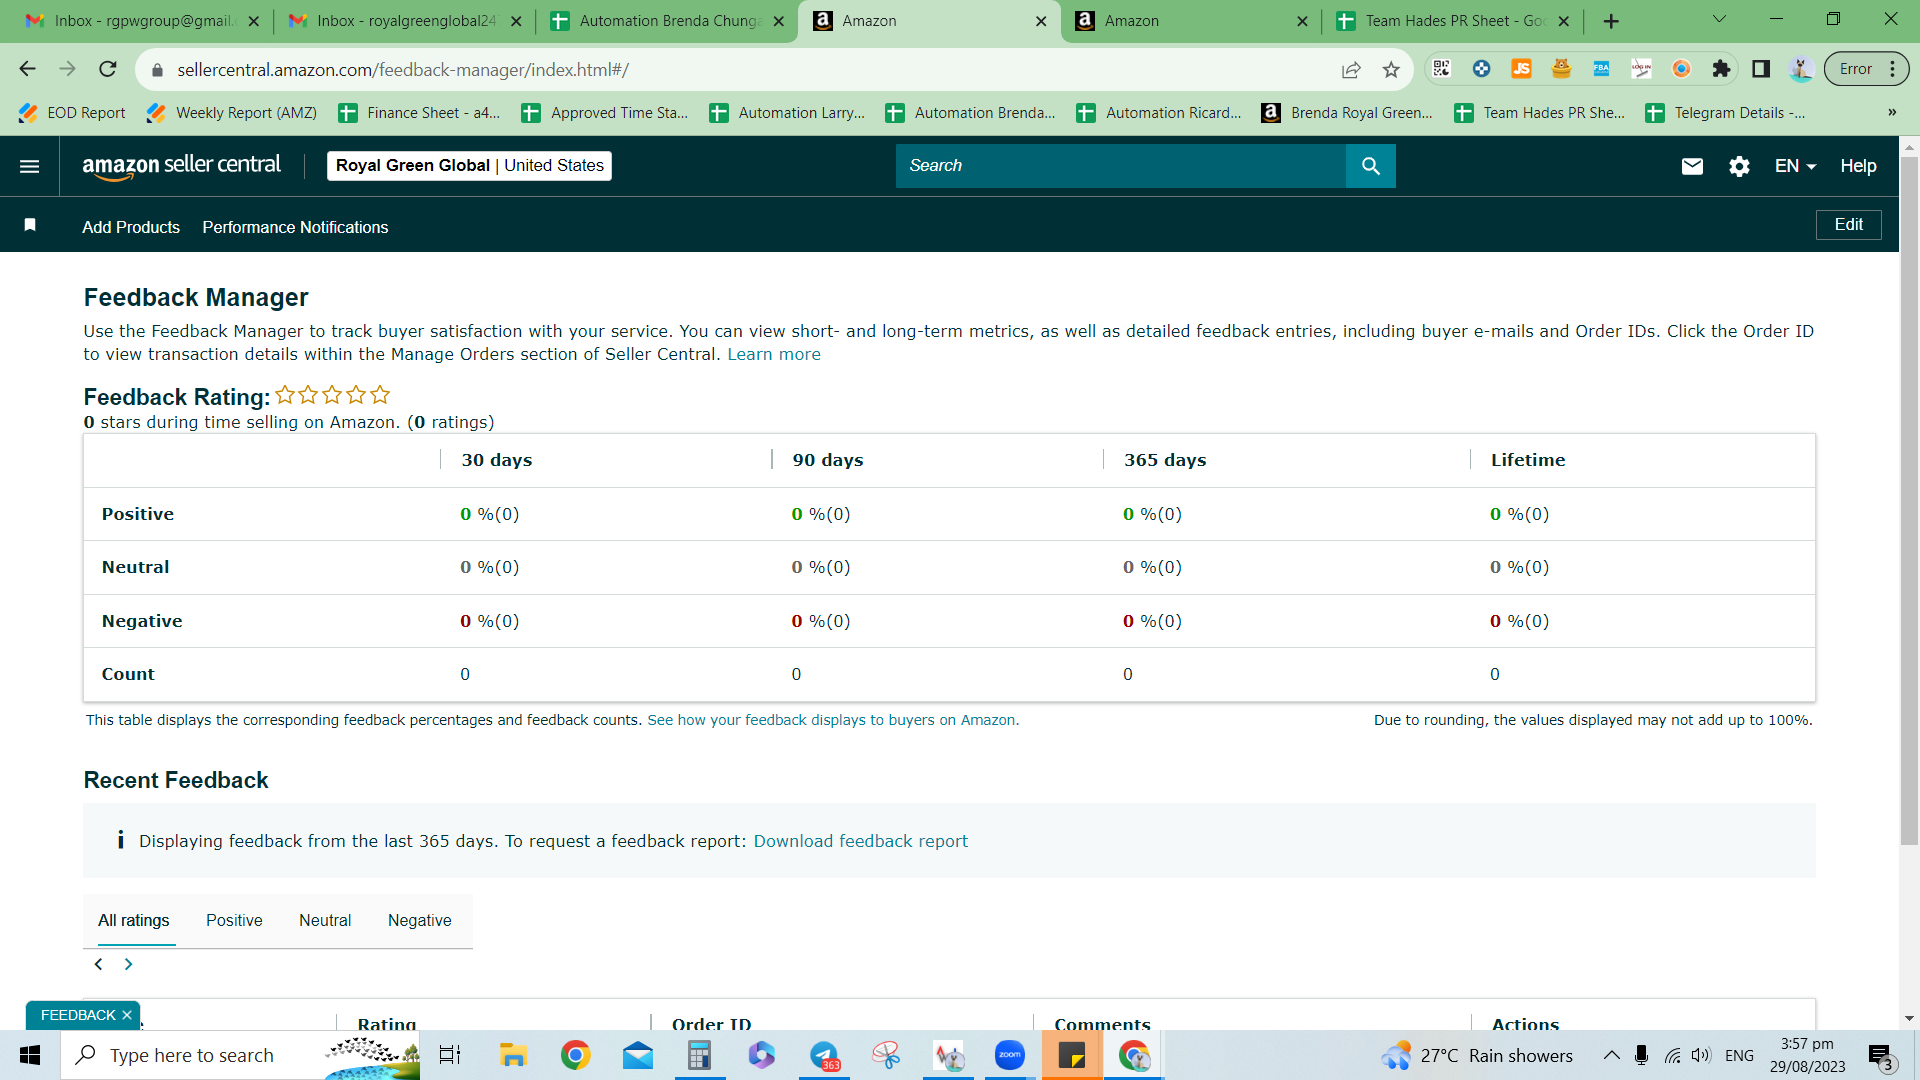Click the JS extension icon
This screenshot has width=1920, height=1080.
click(x=1521, y=69)
